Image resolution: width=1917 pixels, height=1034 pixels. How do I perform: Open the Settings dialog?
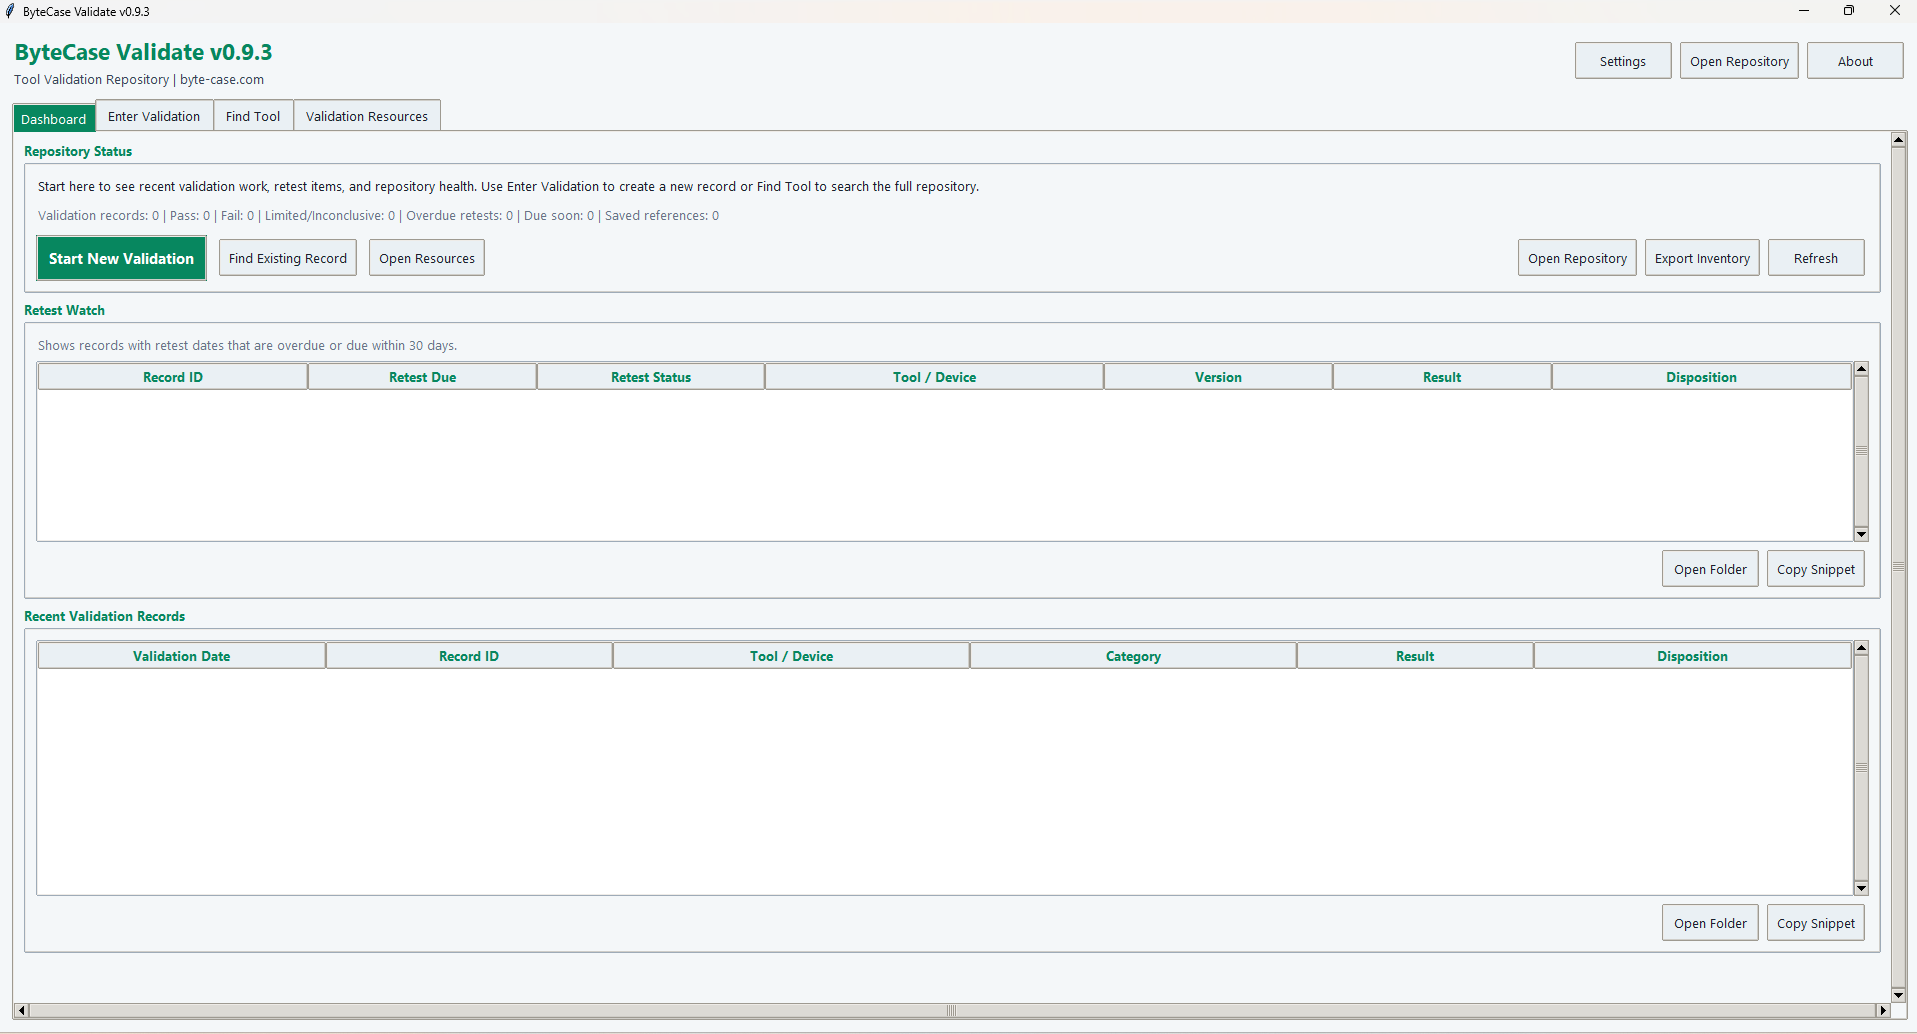click(1622, 61)
